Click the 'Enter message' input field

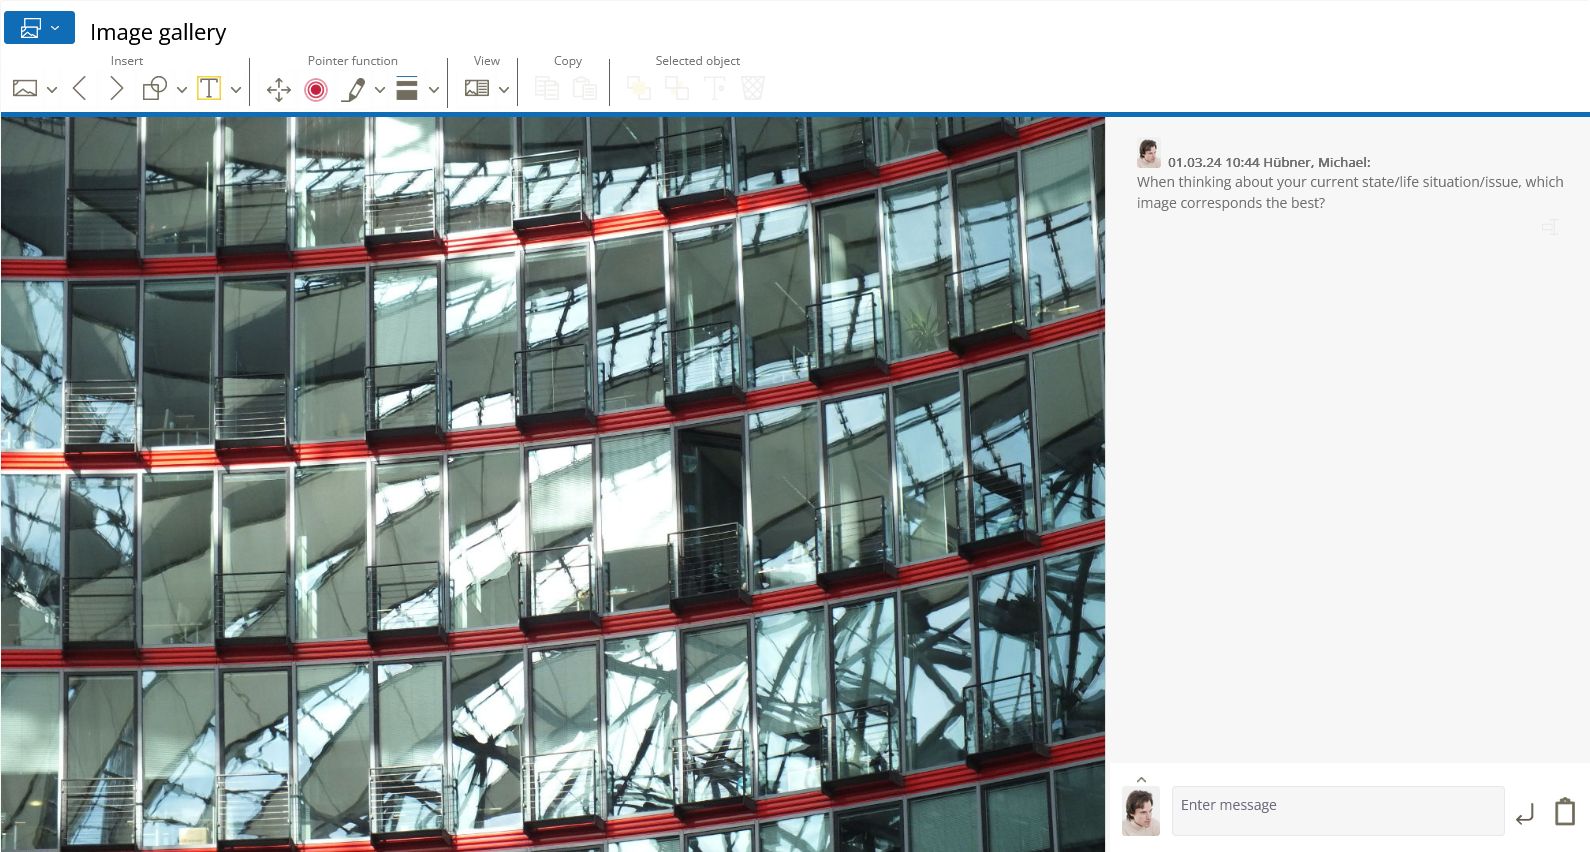(1338, 810)
